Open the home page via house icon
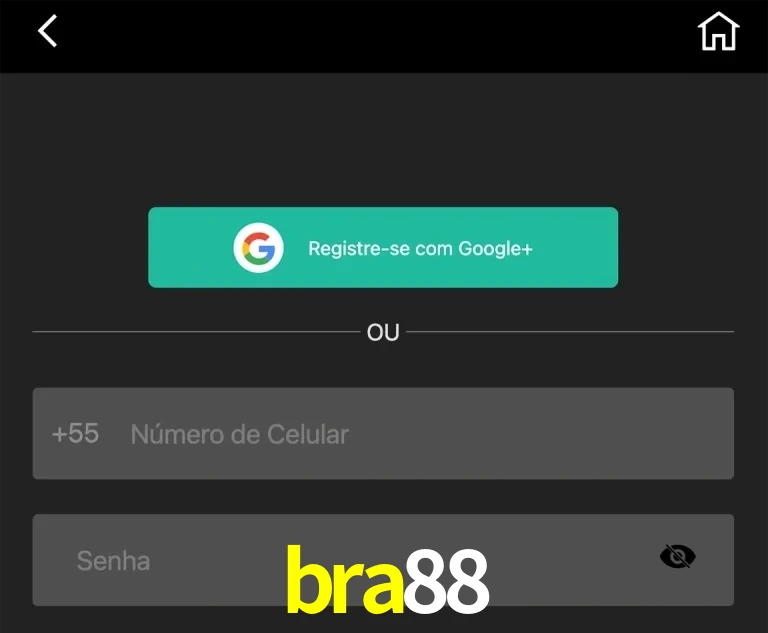This screenshot has height=633, width=768. coord(719,31)
